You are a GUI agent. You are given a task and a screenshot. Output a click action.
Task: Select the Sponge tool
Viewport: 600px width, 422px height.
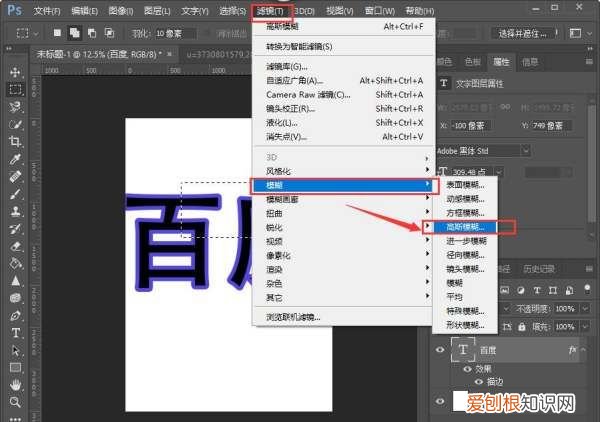(15, 298)
